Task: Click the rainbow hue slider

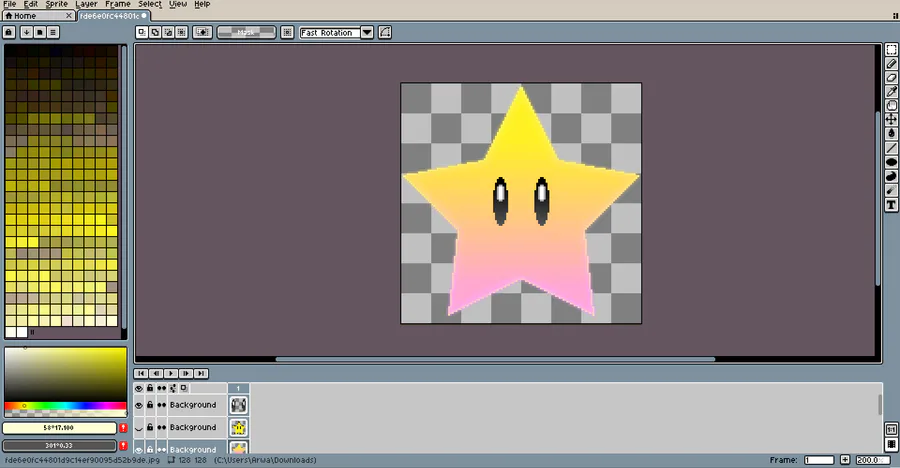Action: pos(65,405)
